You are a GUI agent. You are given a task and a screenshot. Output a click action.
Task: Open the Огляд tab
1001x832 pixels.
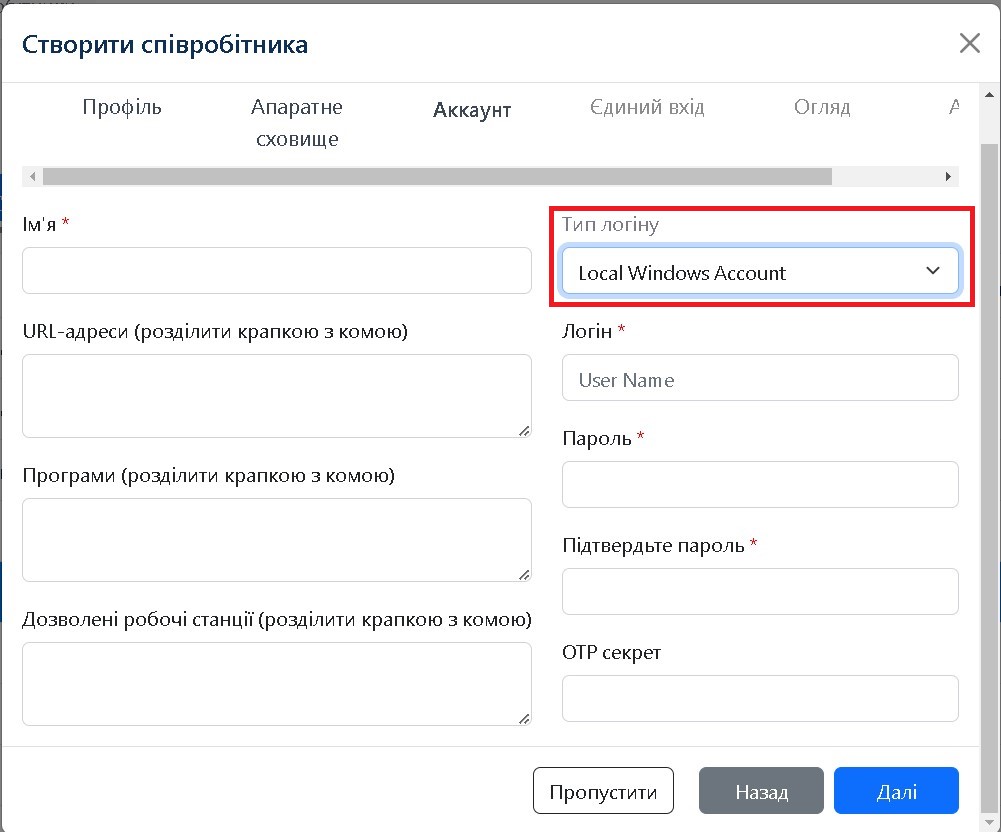pyautogui.click(x=822, y=107)
